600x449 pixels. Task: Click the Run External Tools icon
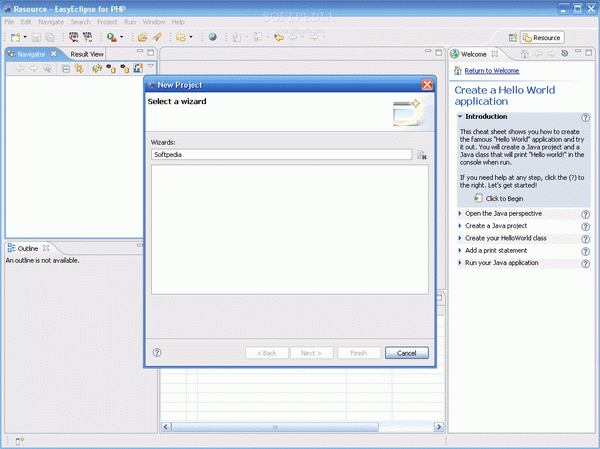pos(112,37)
